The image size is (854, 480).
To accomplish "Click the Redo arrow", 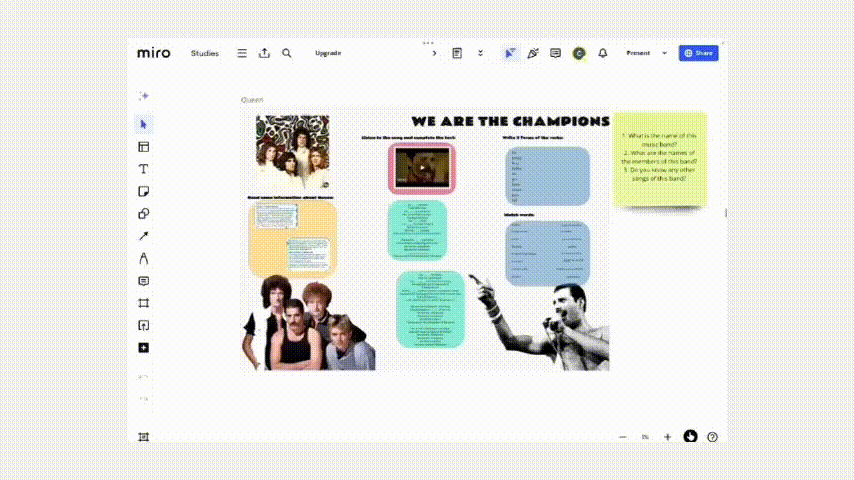I will click(x=144, y=399).
